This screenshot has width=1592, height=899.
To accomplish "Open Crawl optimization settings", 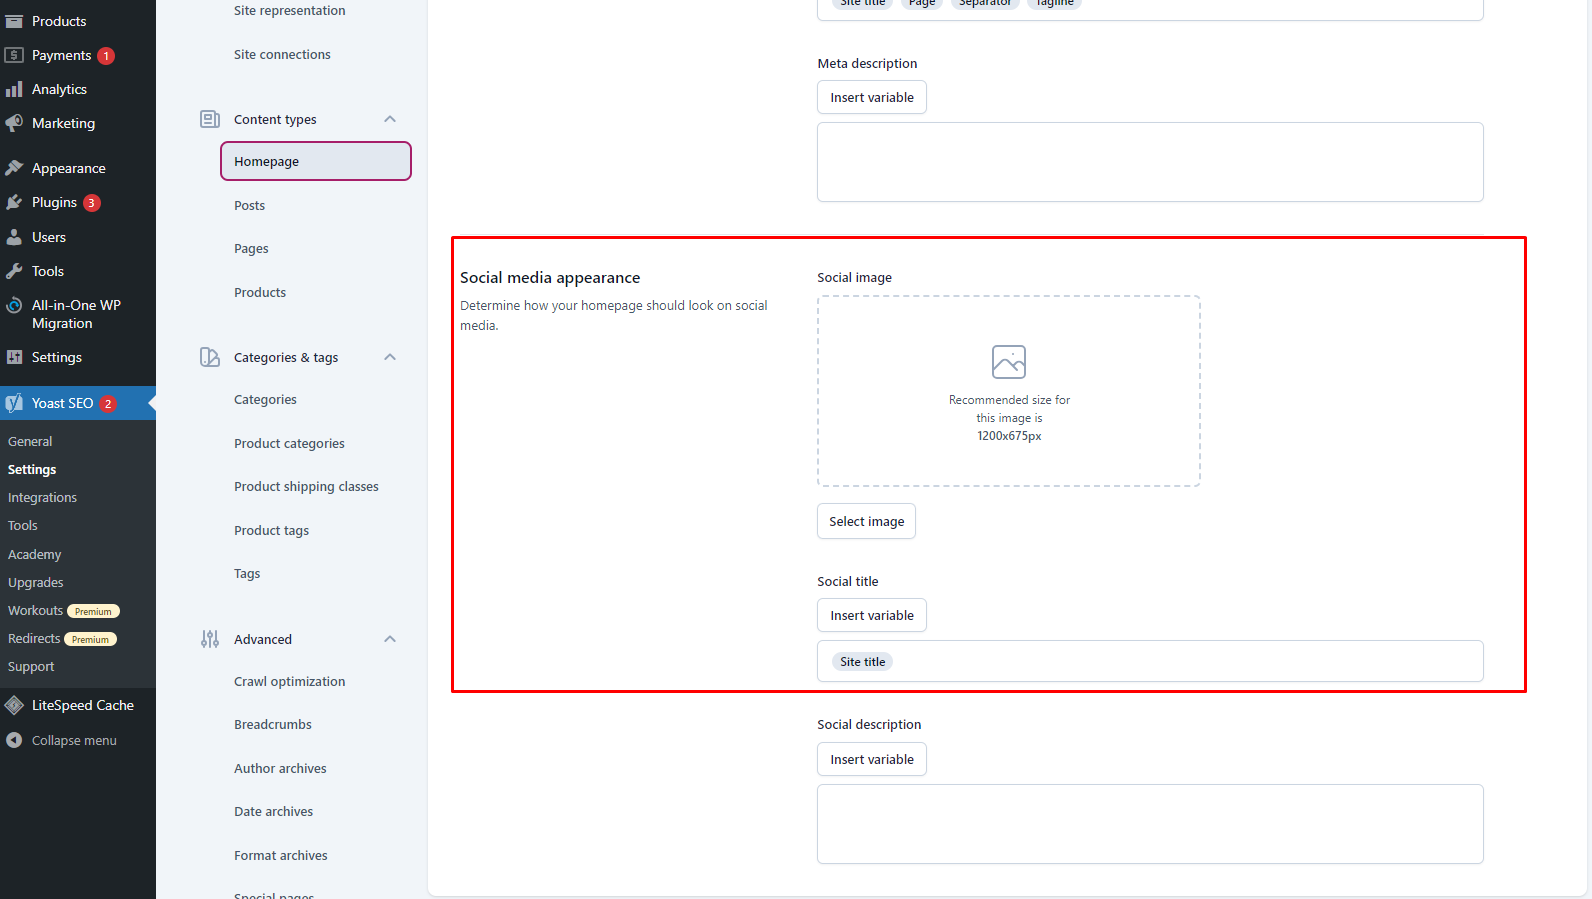I will [x=289, y=681].
